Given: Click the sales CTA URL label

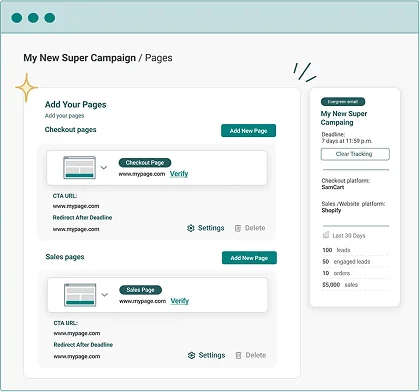Looking at the screenshot, I should coord(66,323).
